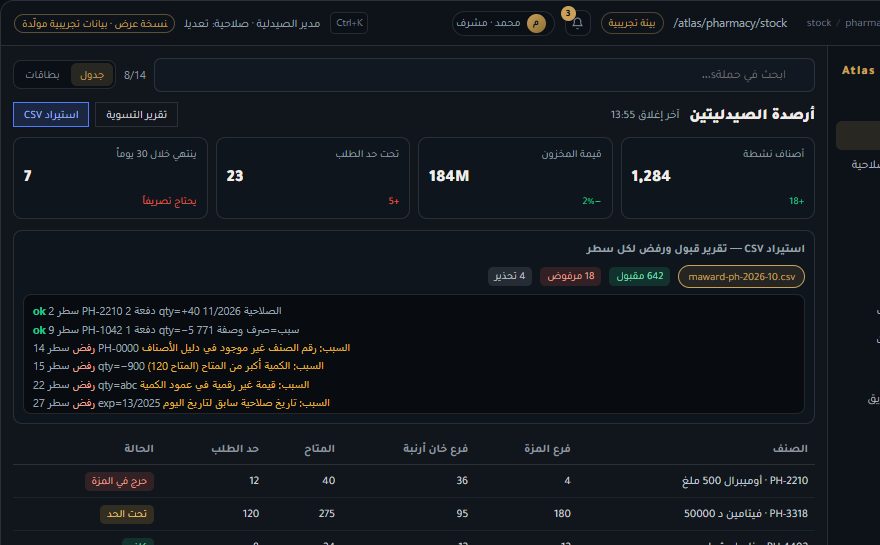Select the maward-ph-2026-10.csv file chip
The height and width of the screenshot is (545, 880).
coord(741,277)
